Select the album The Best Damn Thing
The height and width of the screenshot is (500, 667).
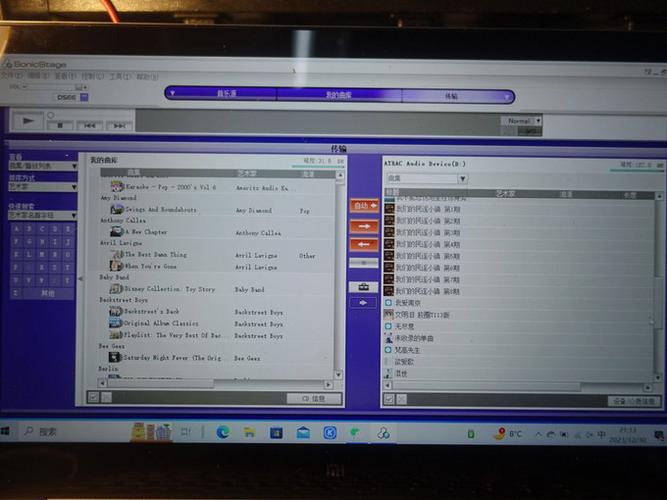point(156,254)
